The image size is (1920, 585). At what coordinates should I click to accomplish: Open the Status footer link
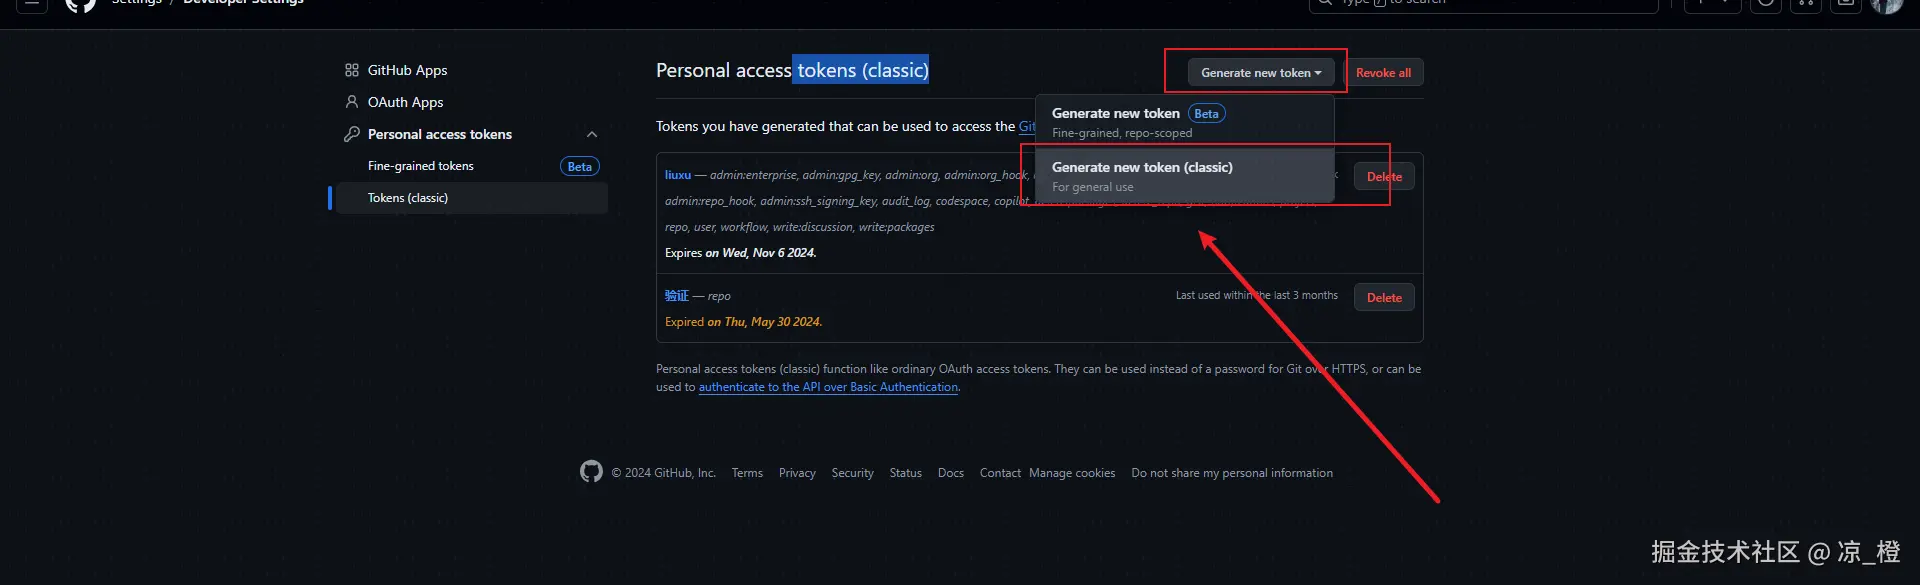[905, 473]
